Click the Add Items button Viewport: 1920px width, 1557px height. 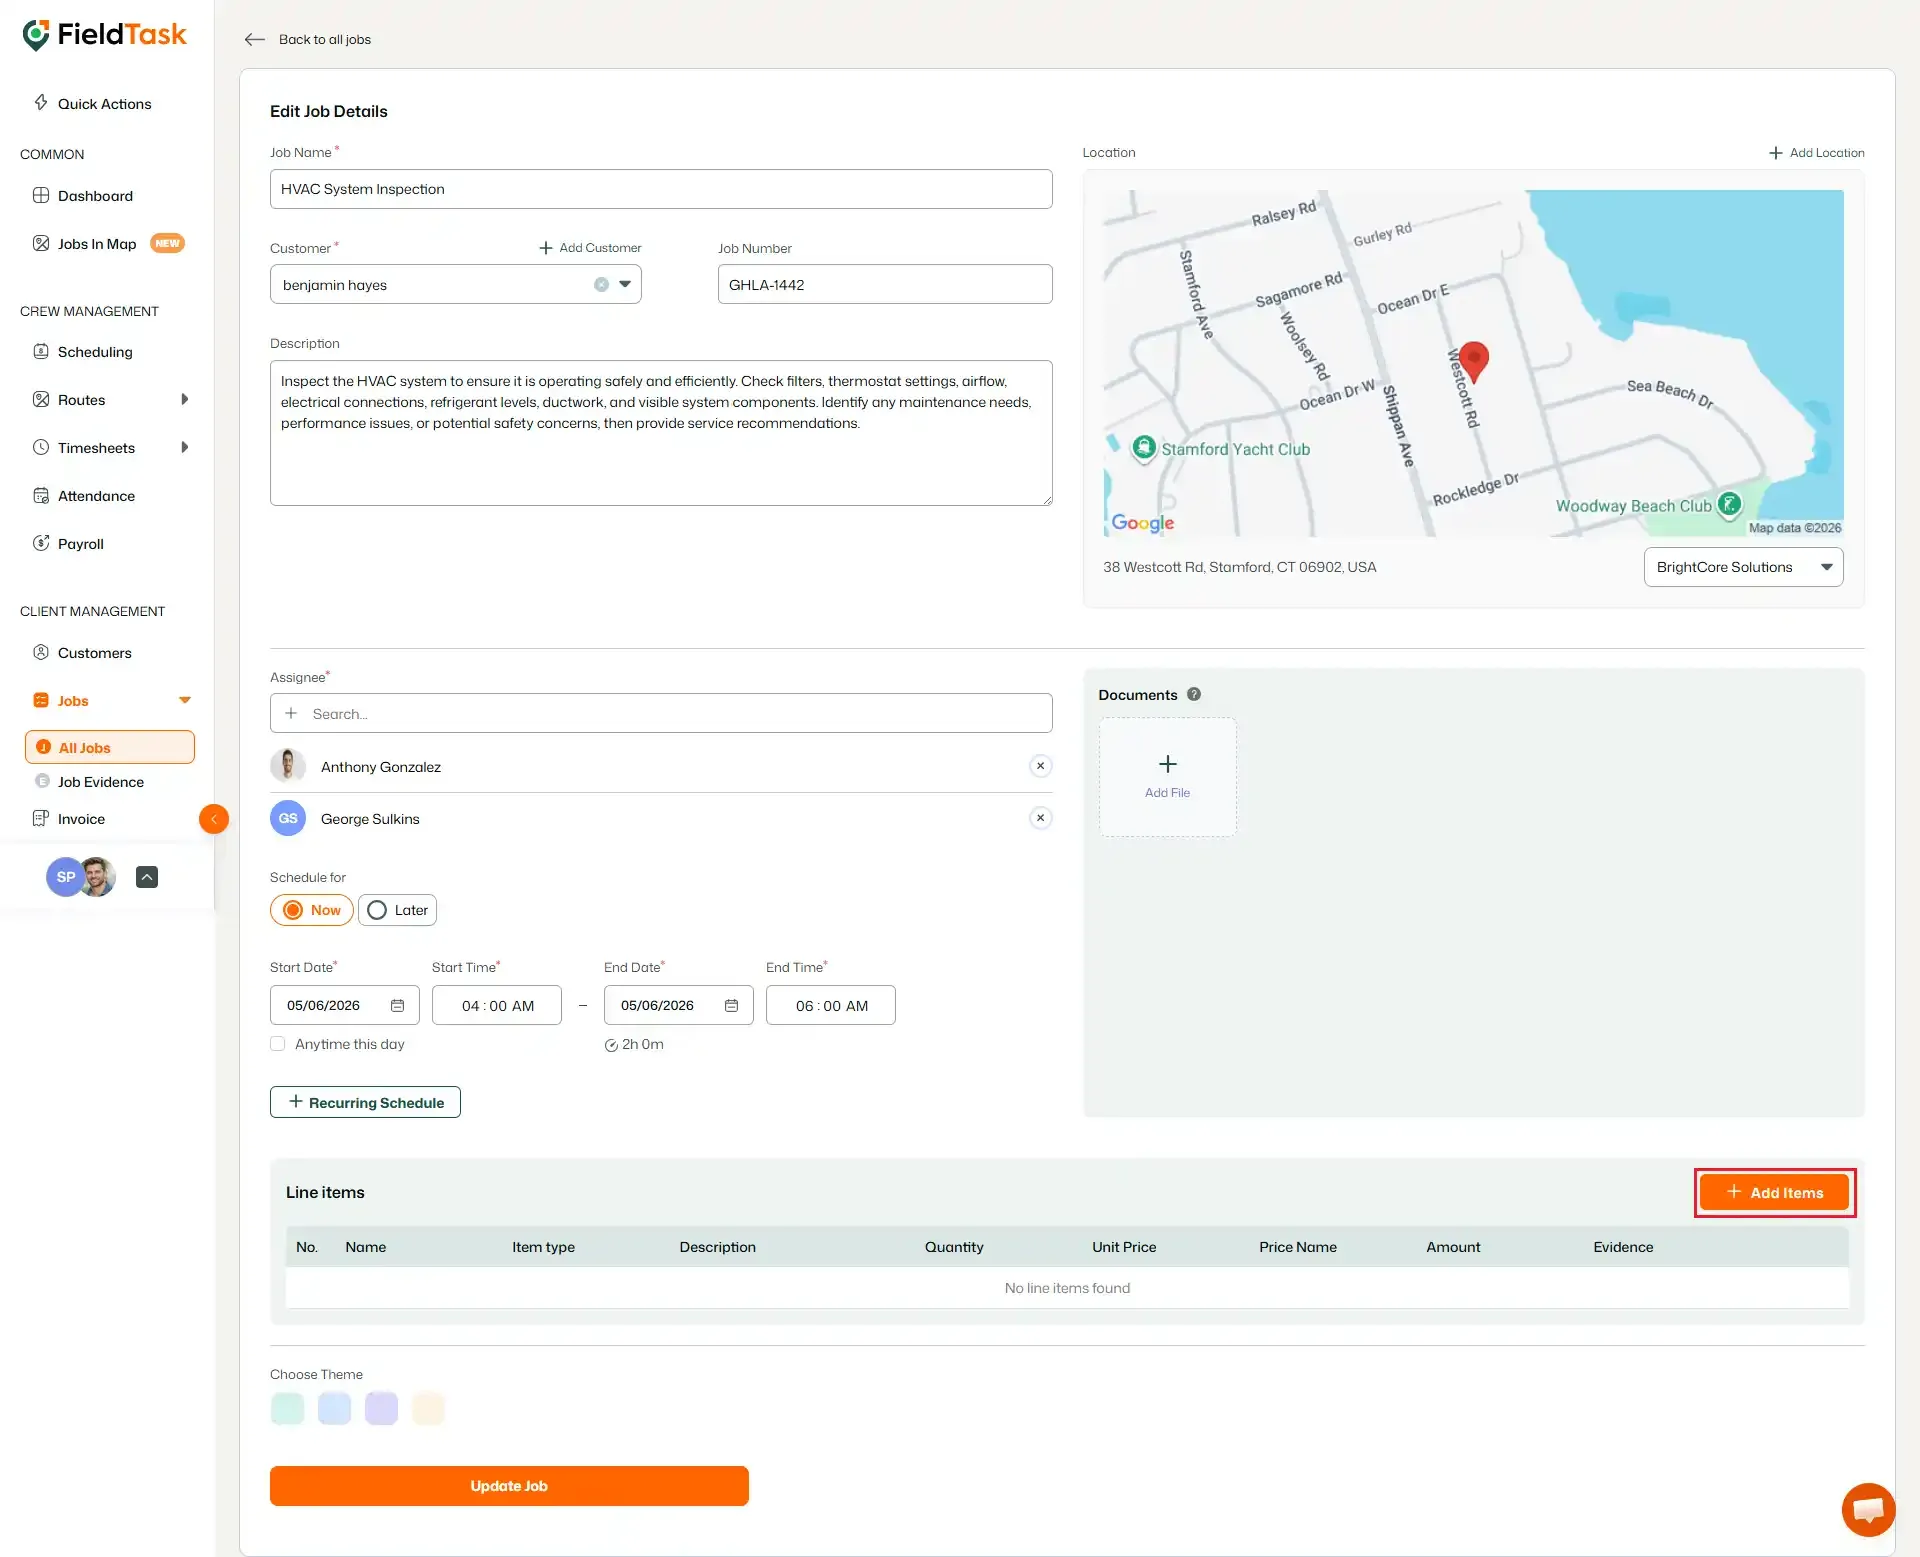1774,1192
